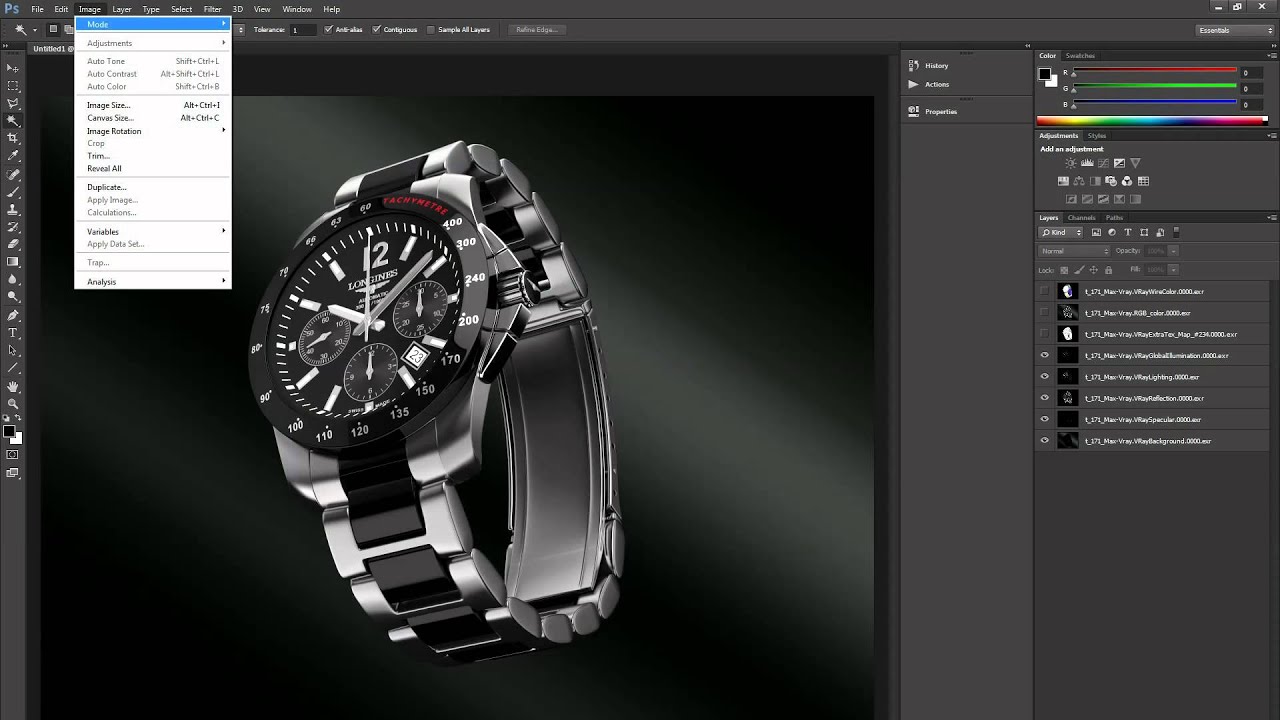Viewport: 1280px width, 720px height.
Task: Show the RGB_color layer
Action: [1045, 313]
